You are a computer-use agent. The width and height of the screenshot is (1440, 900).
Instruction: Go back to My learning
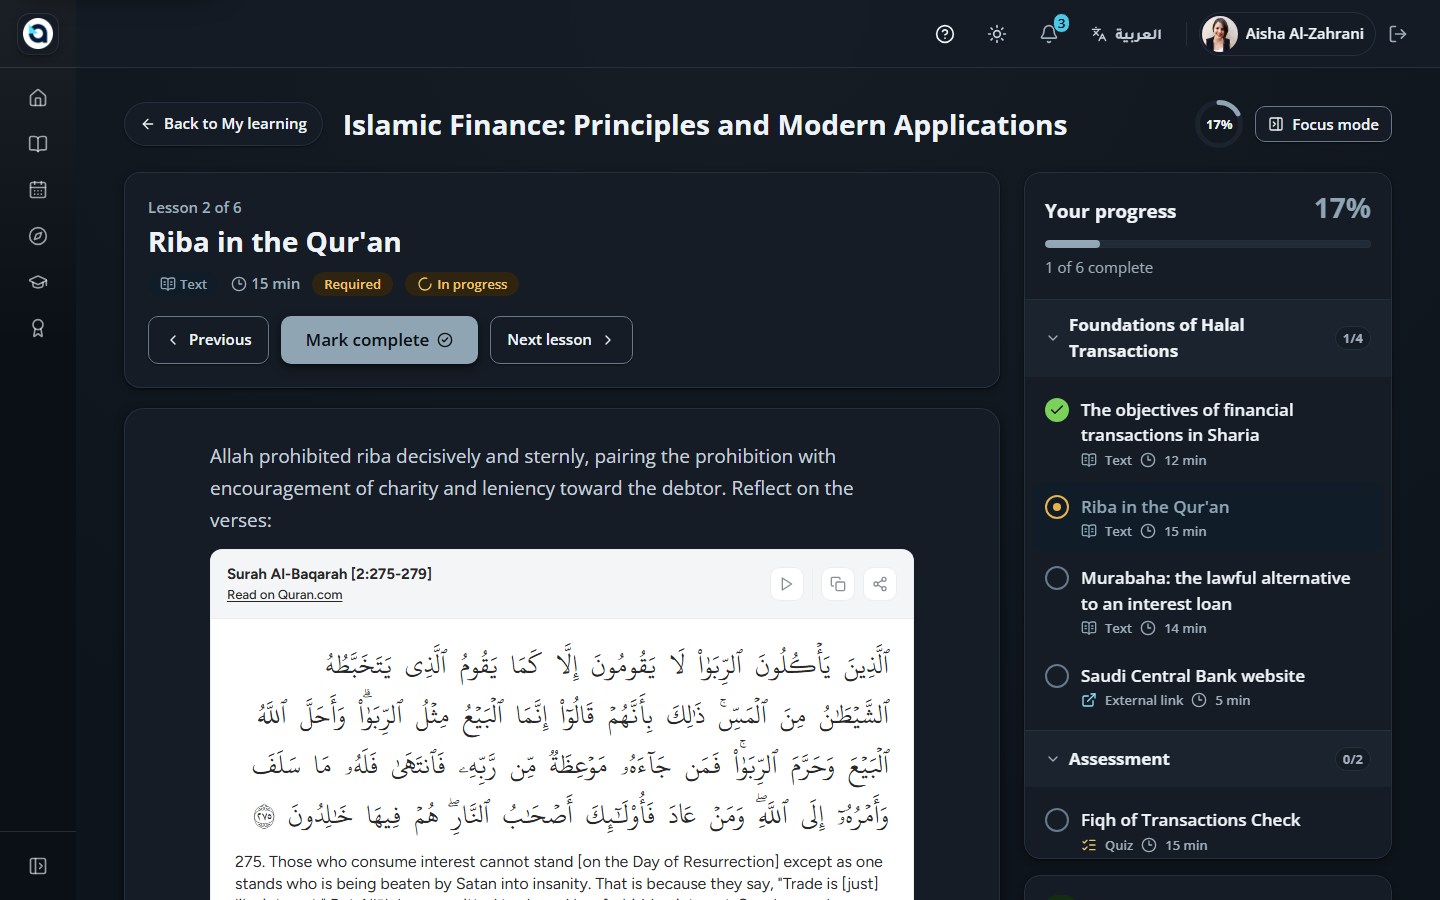(224, 124)
